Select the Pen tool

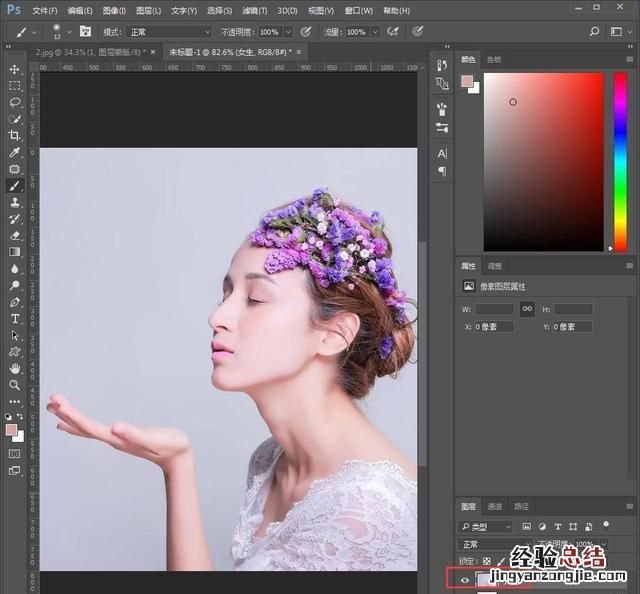point(15,301)
